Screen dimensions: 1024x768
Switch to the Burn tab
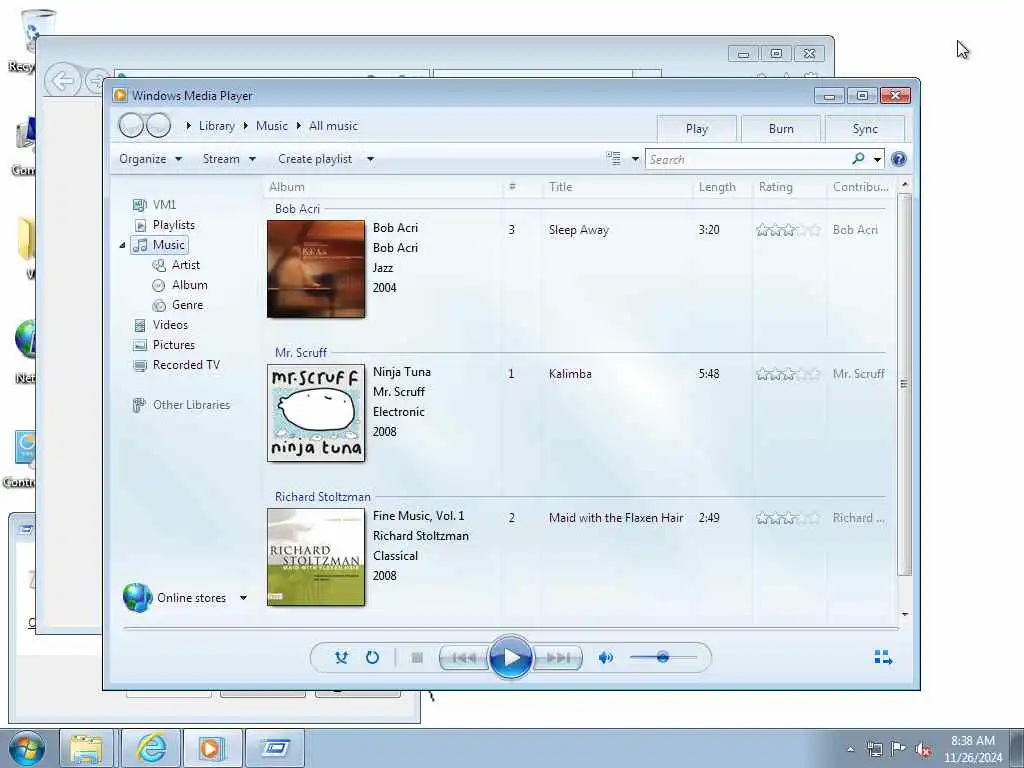(781, 129)
